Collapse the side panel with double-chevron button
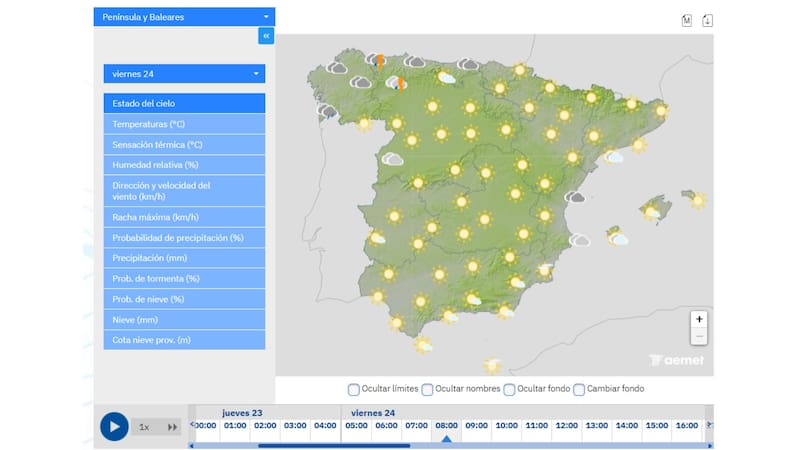The height and width of the screenshot is (450, 800). pyautogui.click(x=266, y=36)
